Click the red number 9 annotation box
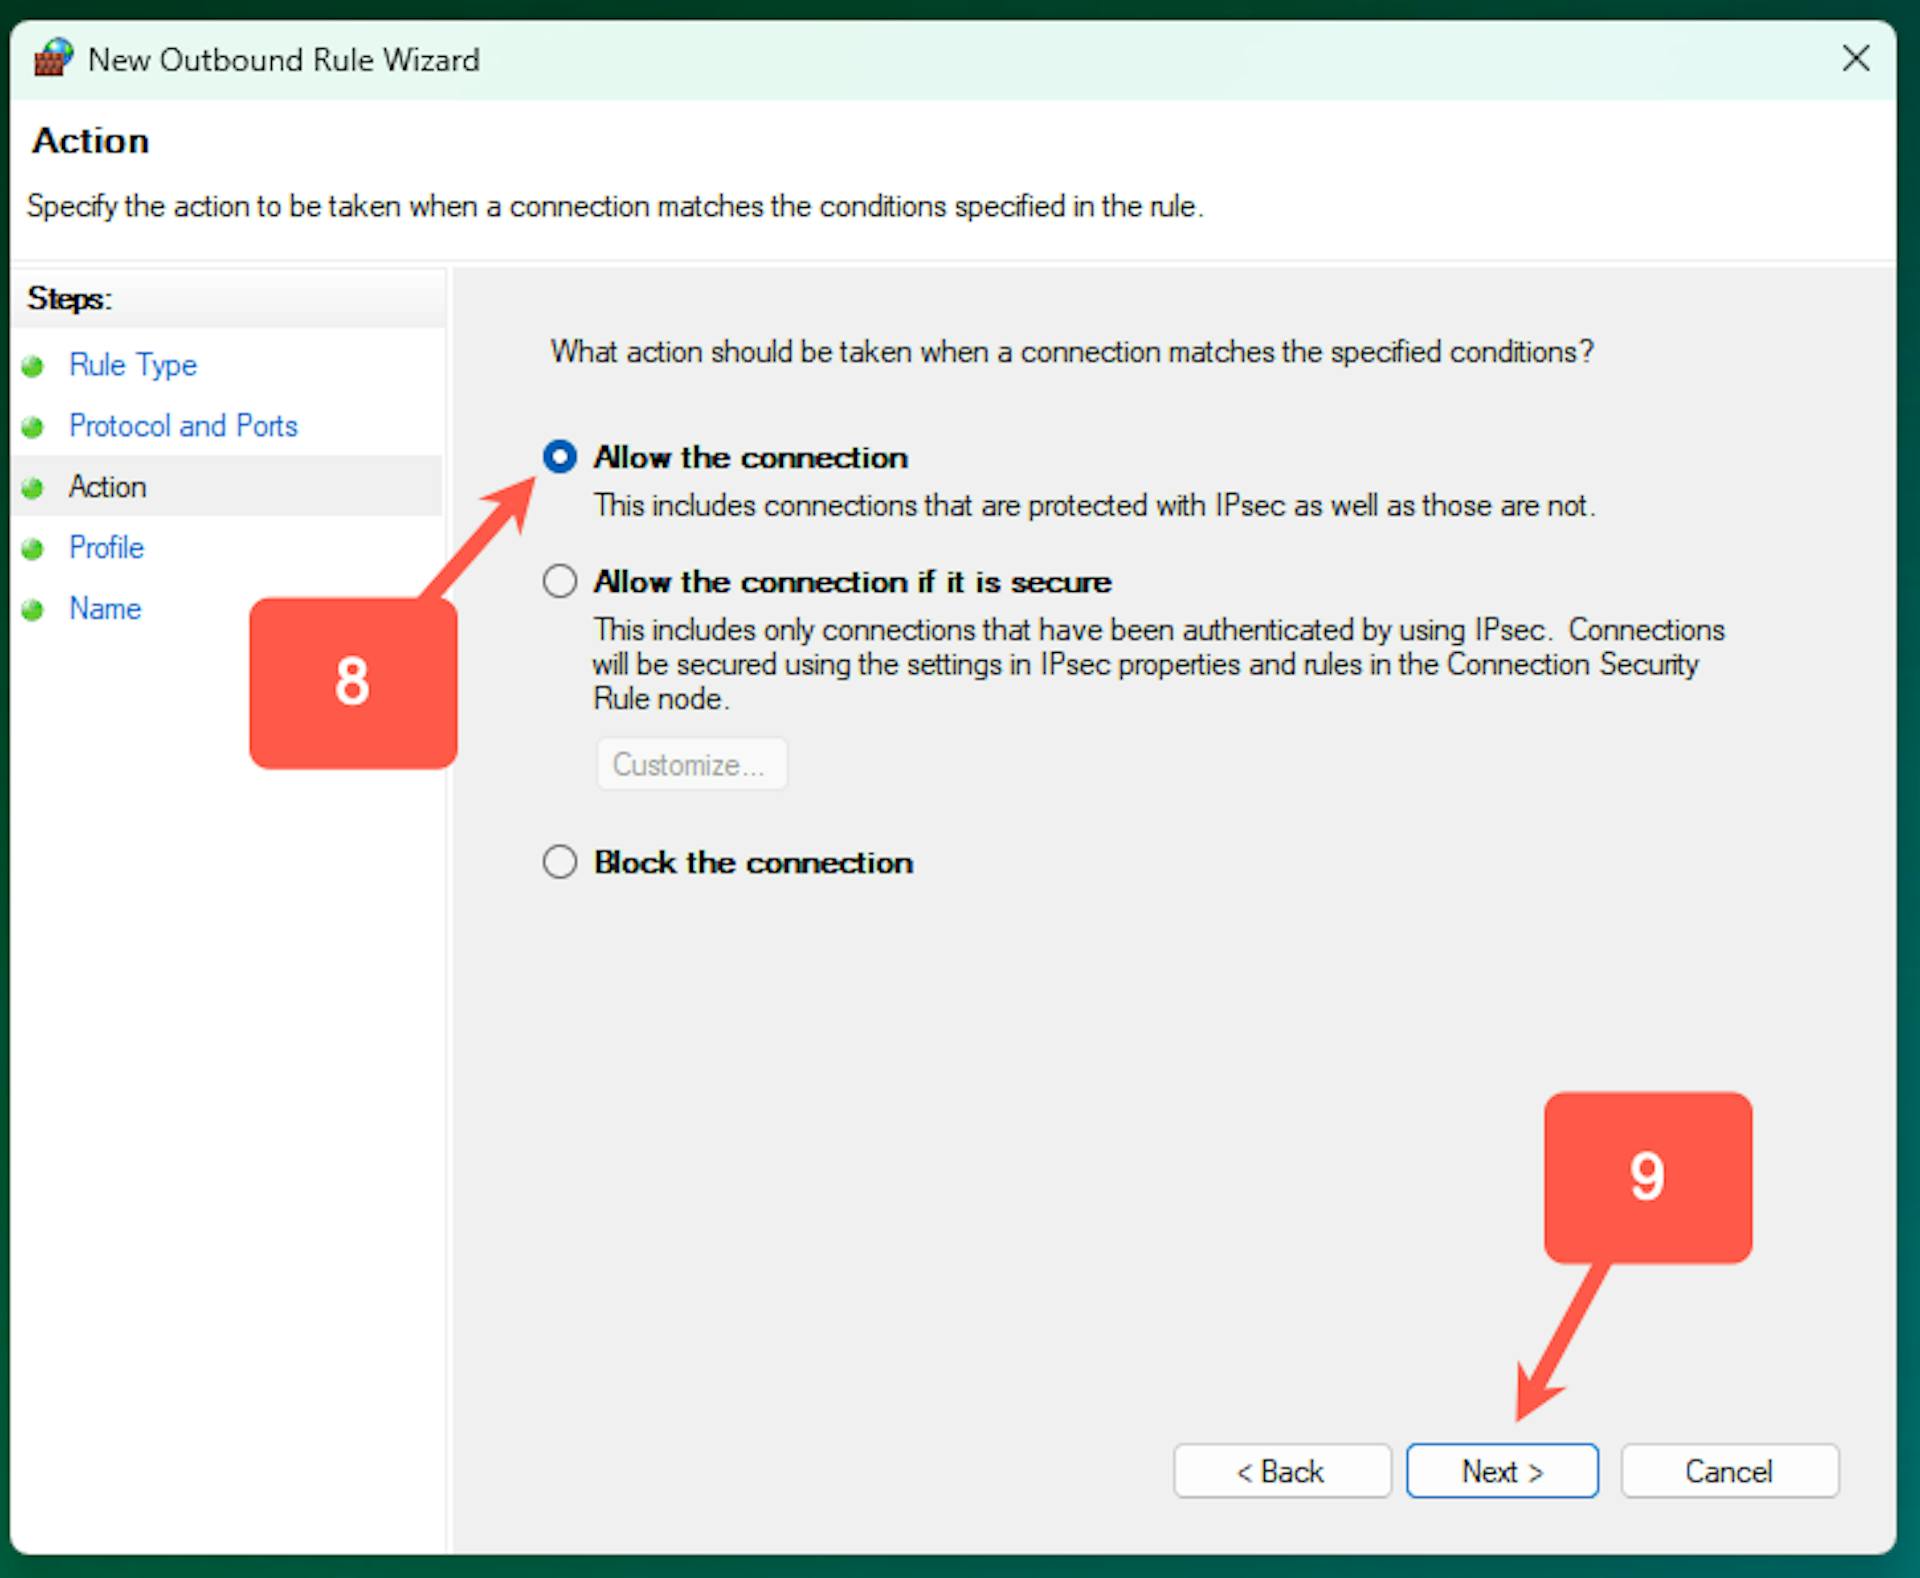The height and width of the screenshot is (1578, 1920). [x=1647, y=1177]
